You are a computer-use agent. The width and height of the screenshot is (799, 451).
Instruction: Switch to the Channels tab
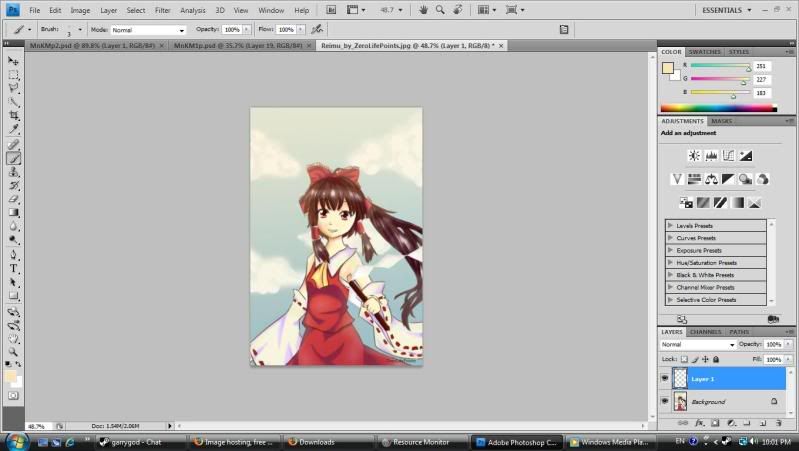(705, 332)
